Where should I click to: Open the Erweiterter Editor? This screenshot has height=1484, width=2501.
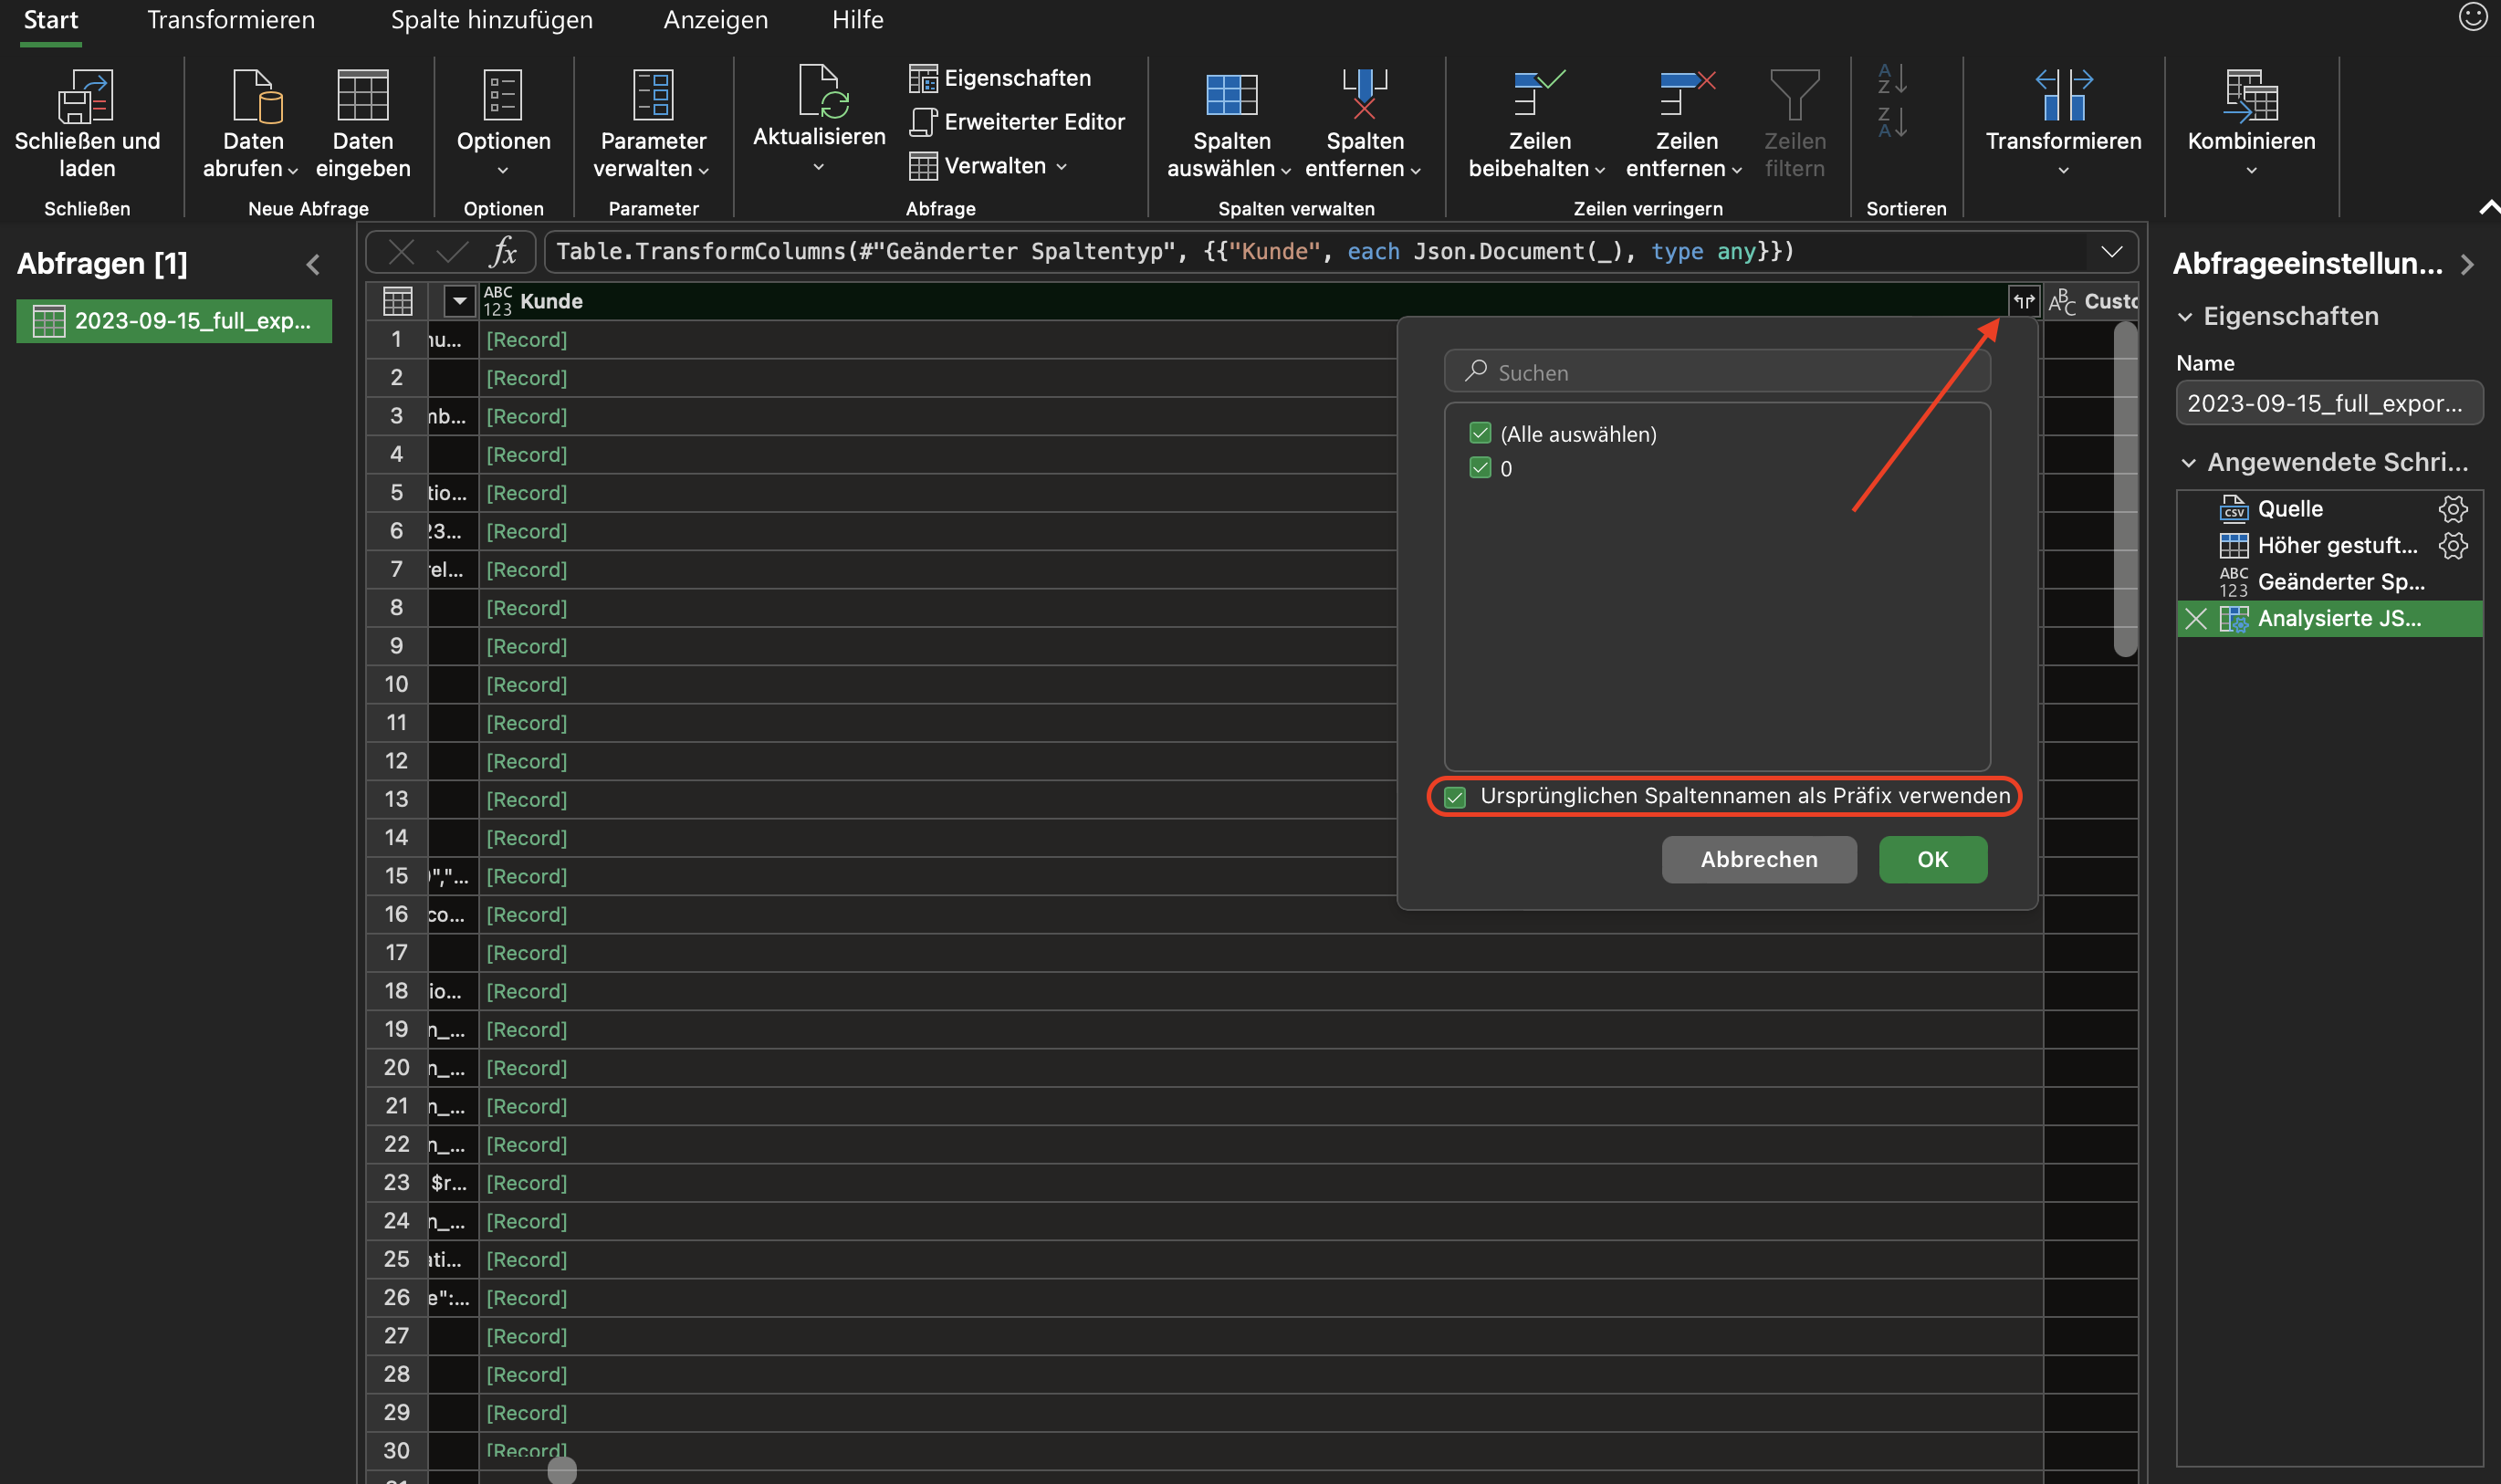click(x=1017, y=122)
